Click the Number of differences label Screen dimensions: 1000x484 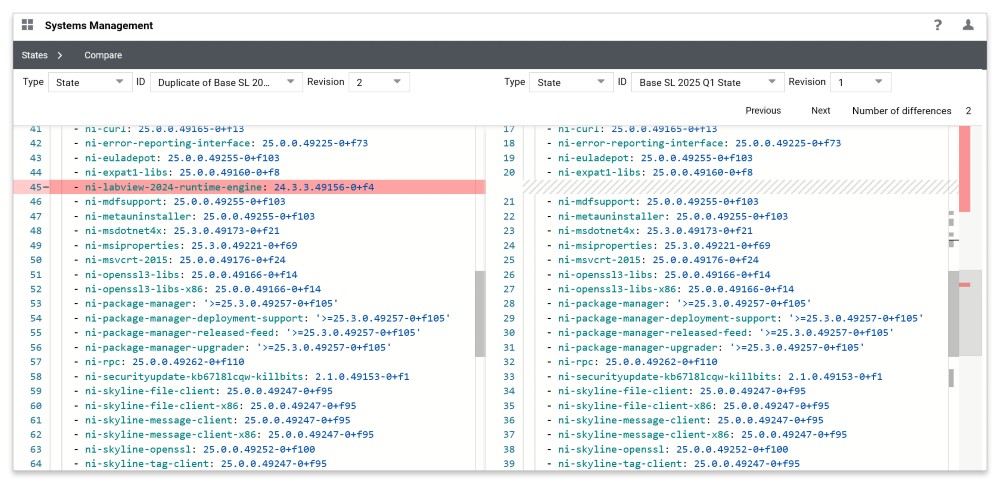click(902, 111)
